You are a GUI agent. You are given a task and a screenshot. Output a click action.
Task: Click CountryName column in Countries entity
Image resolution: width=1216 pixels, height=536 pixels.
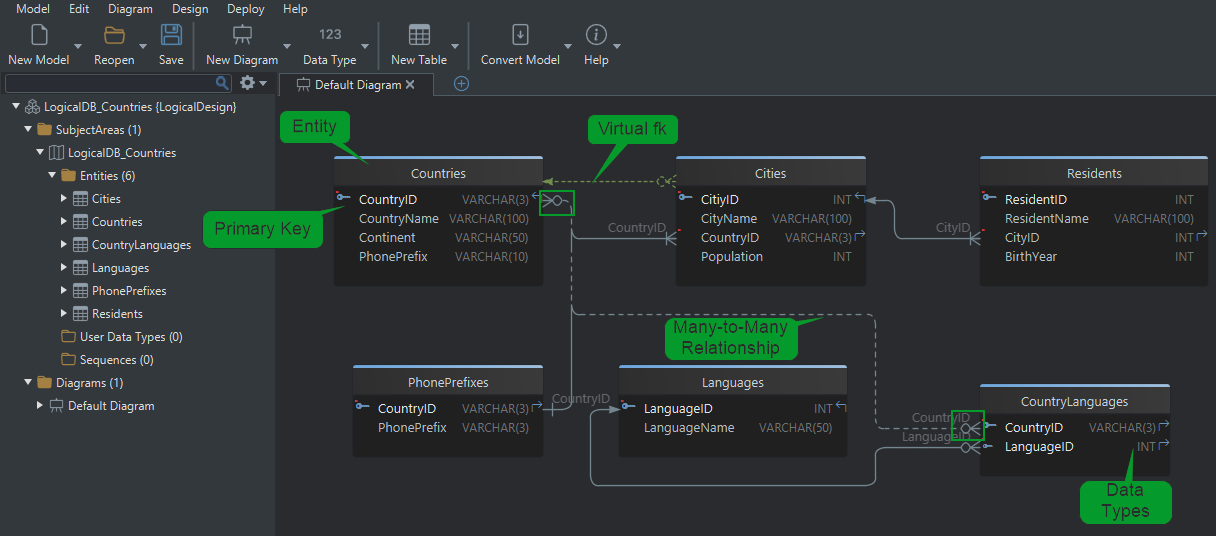pyautogui.click(x=398, y=218)
